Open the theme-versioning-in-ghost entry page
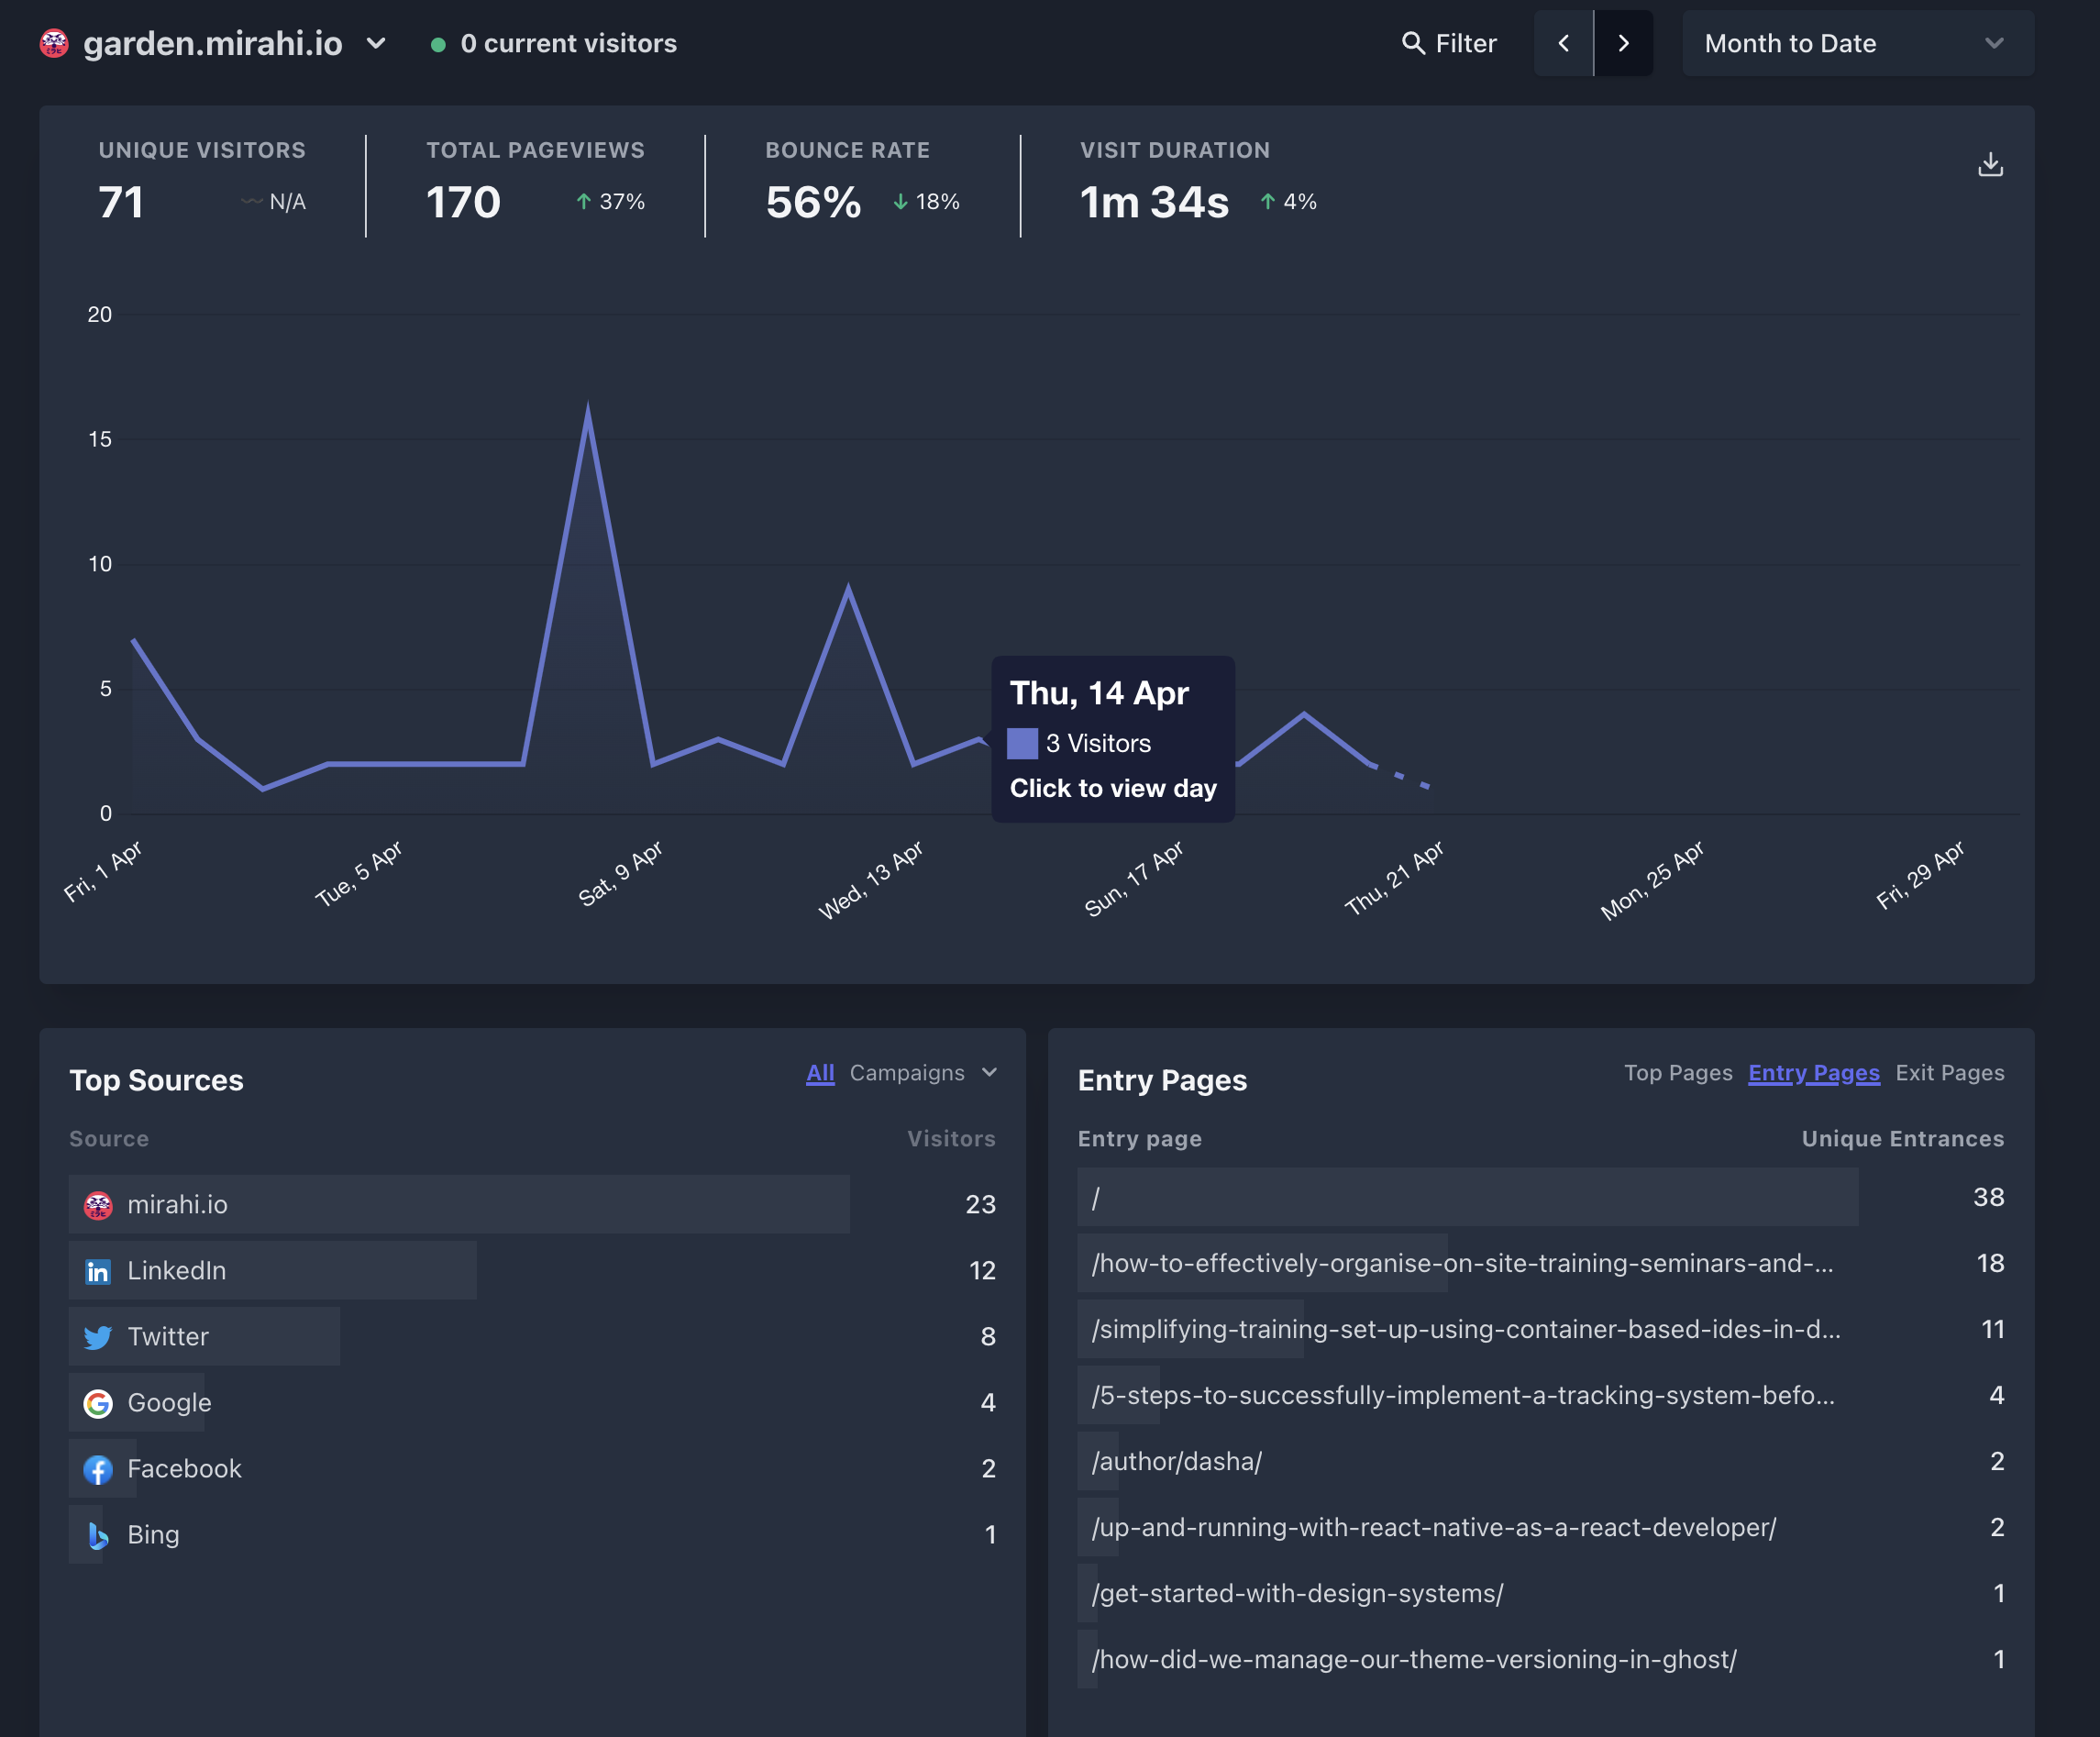Viewport: 2100px width, 1737px height. [x=1414, y=1660]
